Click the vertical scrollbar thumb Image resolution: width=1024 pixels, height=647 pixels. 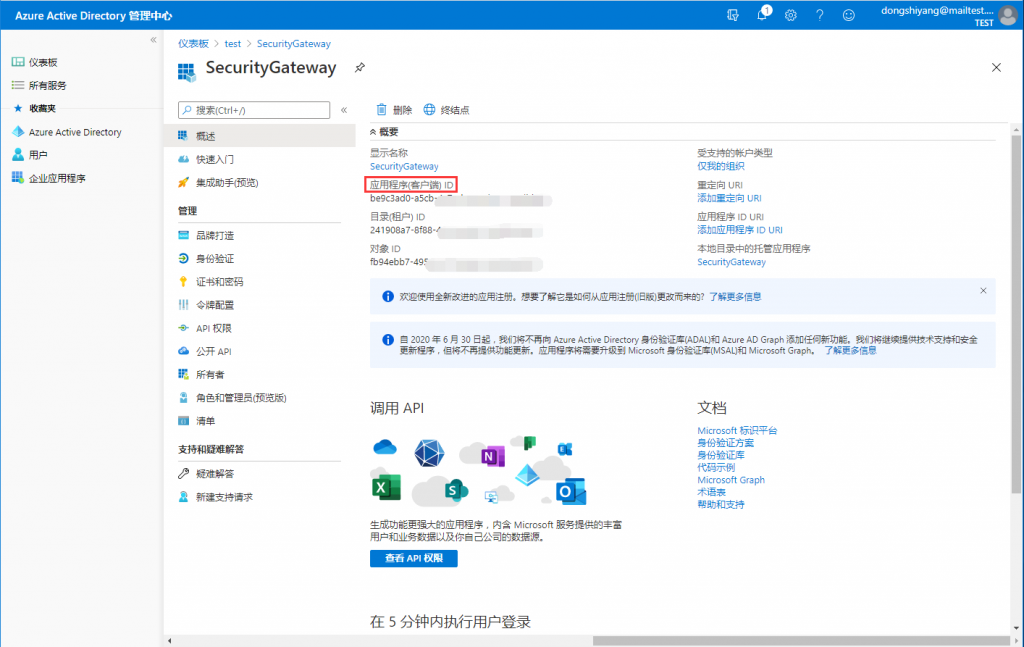(1016, 313)
